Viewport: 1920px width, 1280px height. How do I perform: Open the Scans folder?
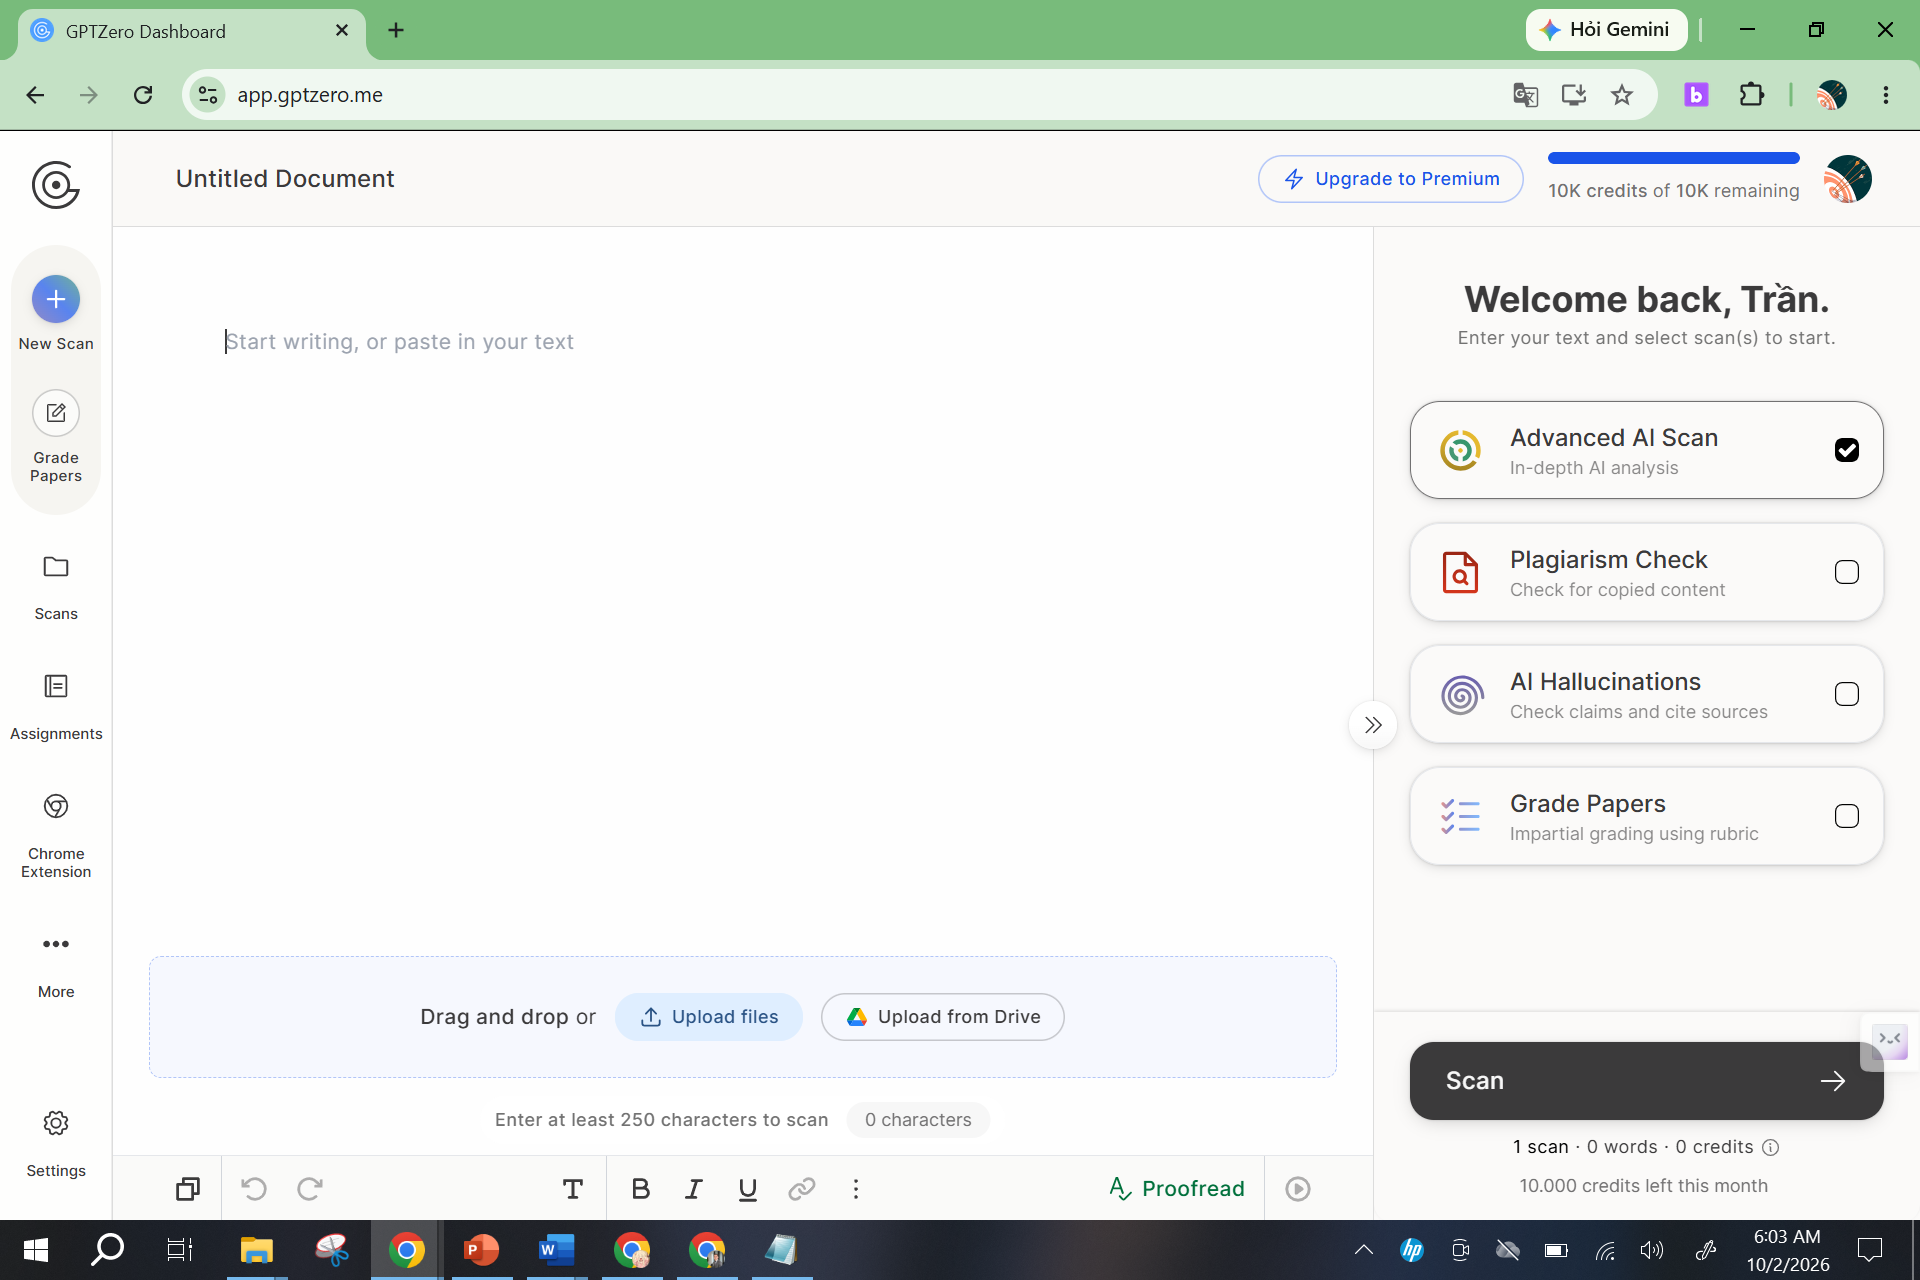55,587
